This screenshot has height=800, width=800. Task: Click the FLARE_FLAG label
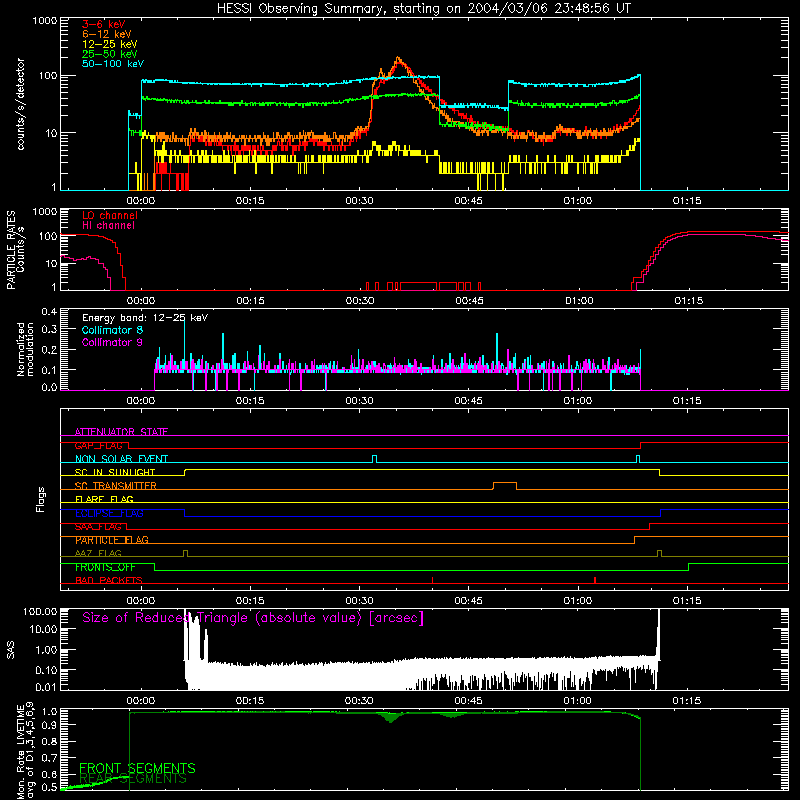coord(104,499)
